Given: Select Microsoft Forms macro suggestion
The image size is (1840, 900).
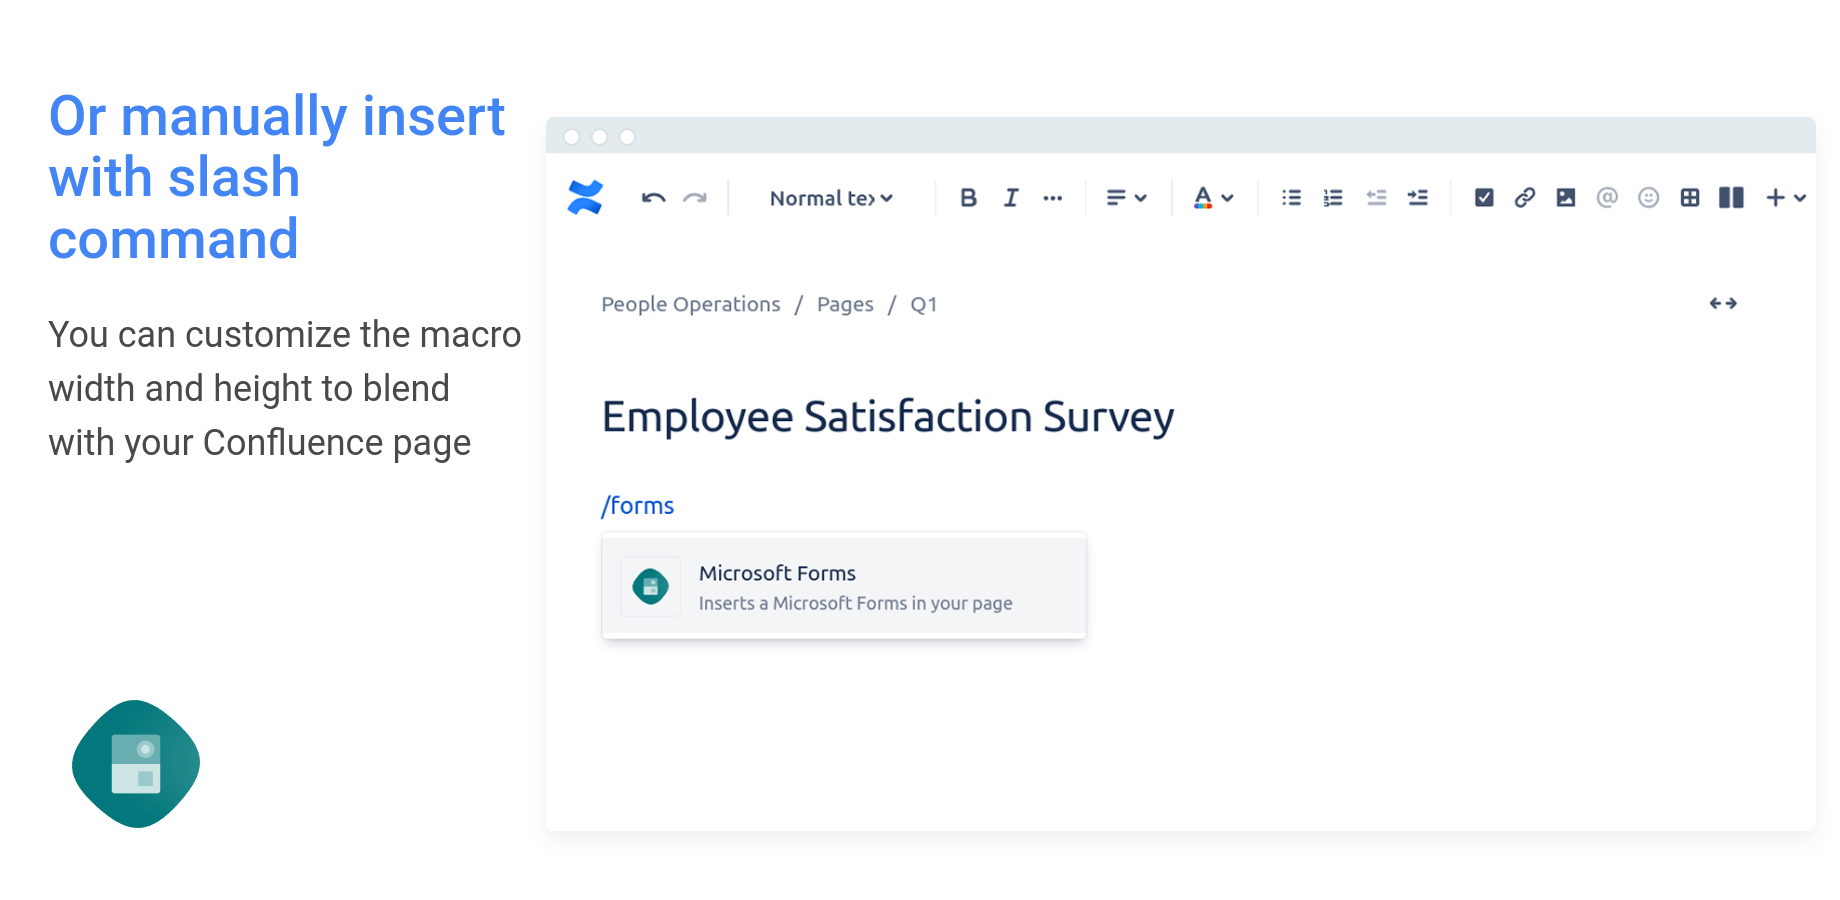Looking at the screenshot, I should point(844,587).
